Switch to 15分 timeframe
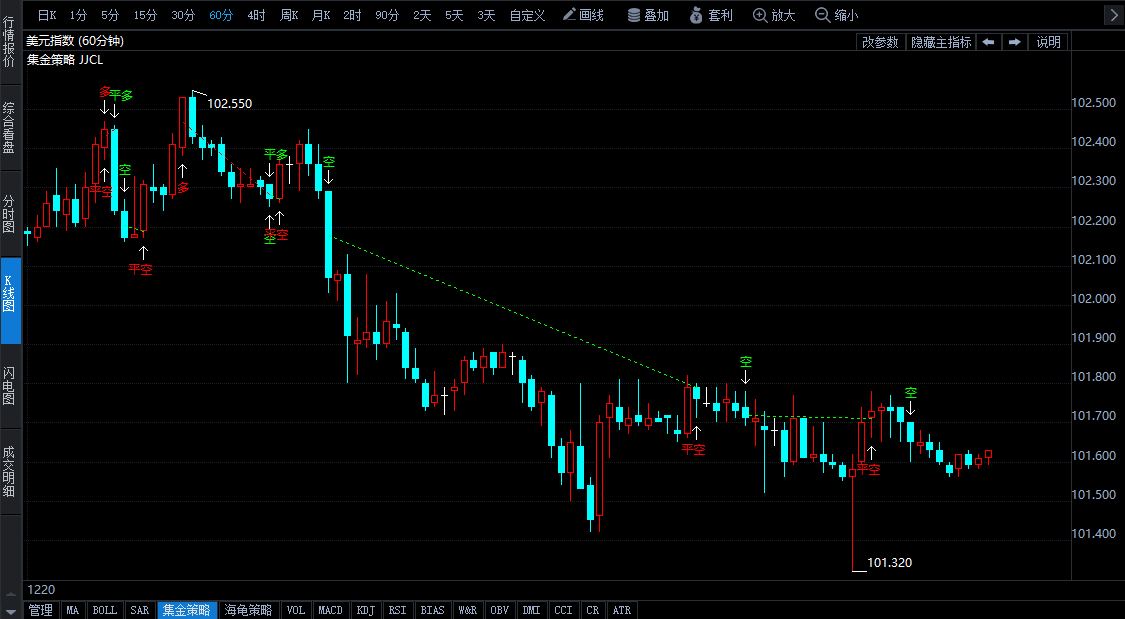Image resolution: width=1125 pixels, height=619 pixels. pos(145,15)
